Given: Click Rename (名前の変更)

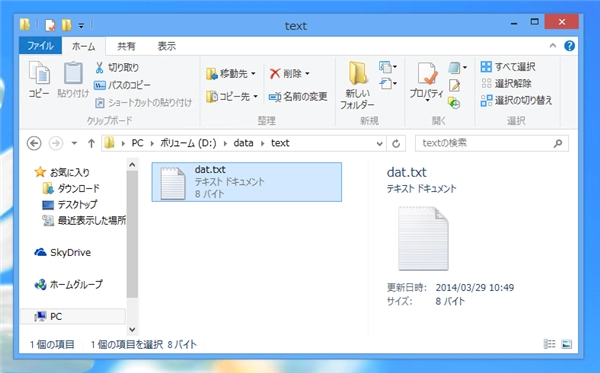Looking at the screenshot, I should [x=298, y=96].
